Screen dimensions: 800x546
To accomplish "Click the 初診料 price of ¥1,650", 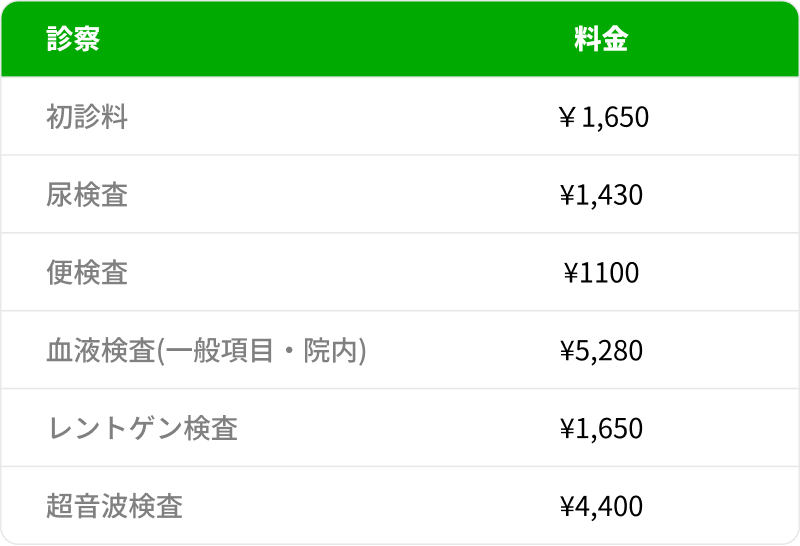I will click(x=602, y=117).
